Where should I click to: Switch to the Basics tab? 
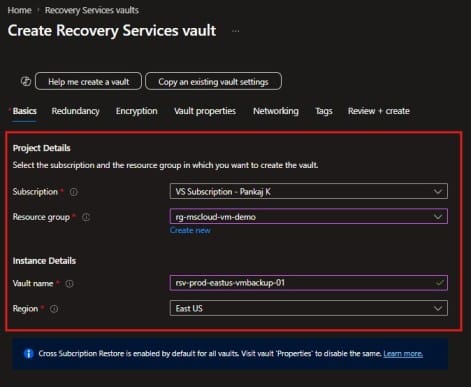(x=24, y=111)
